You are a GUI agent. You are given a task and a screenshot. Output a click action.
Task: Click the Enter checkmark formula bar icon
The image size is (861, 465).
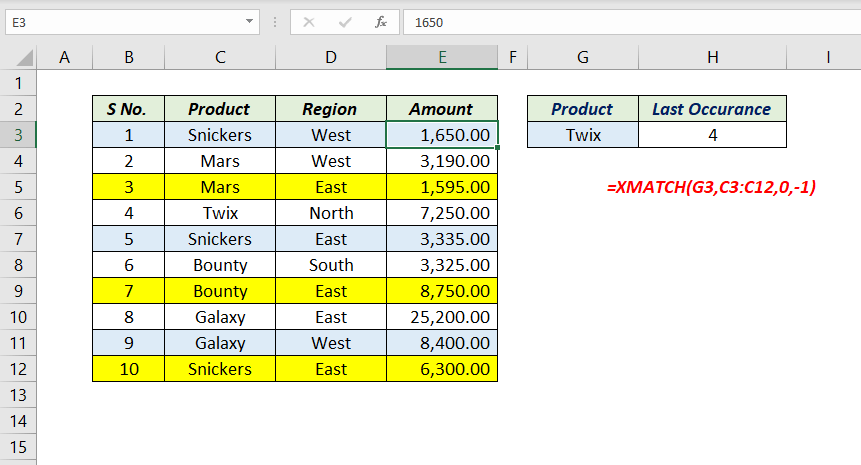pyautogui.click(x=345, y=23)
